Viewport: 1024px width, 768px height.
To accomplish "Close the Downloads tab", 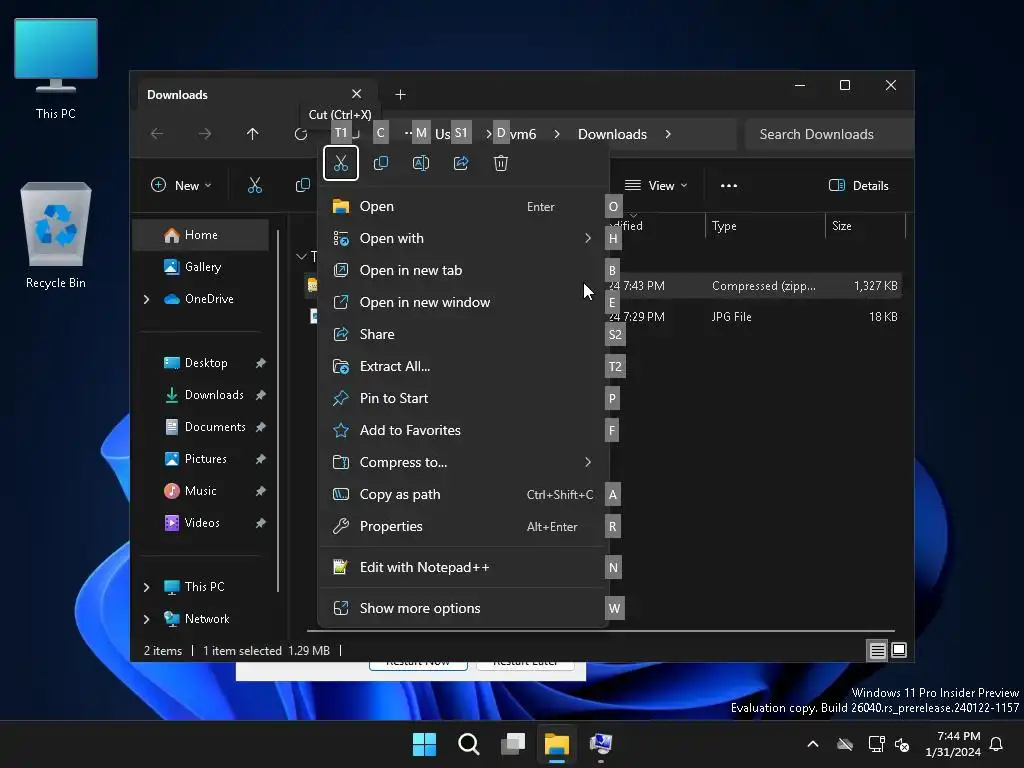I will 357,94.
